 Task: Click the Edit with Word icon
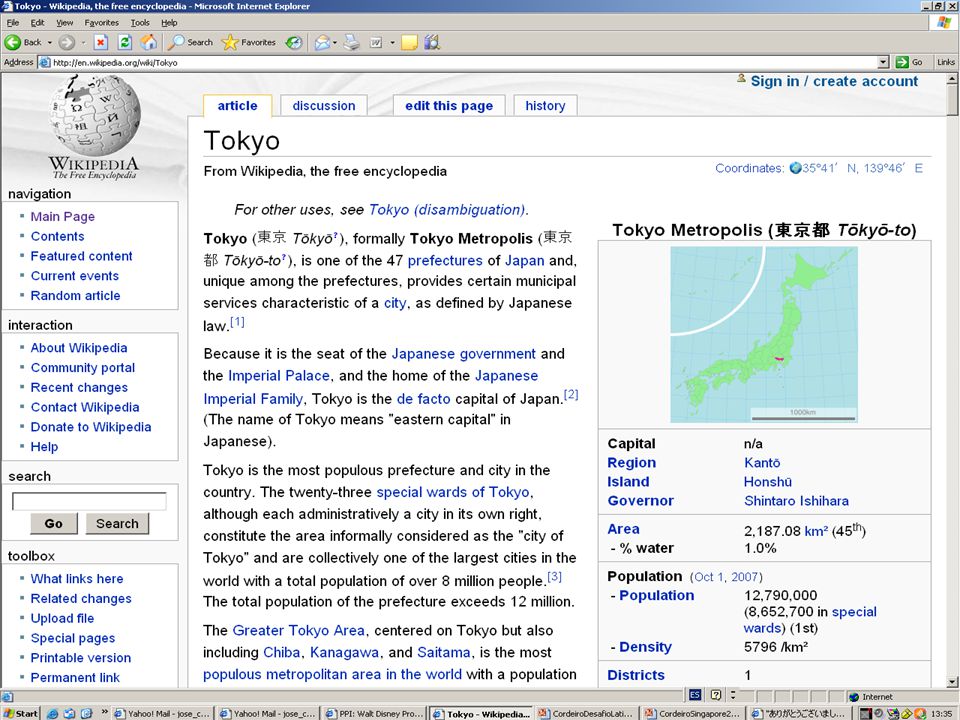tap(376, 42)
